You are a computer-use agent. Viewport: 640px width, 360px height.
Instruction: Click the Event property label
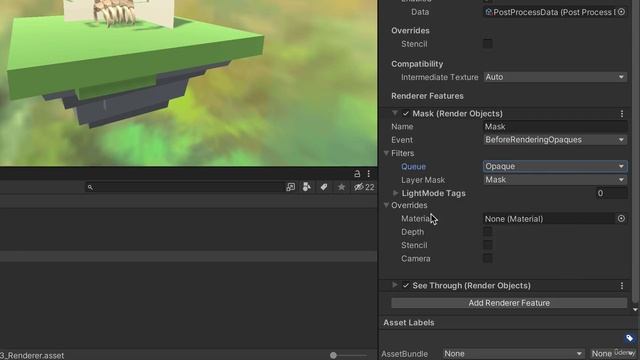402,140
